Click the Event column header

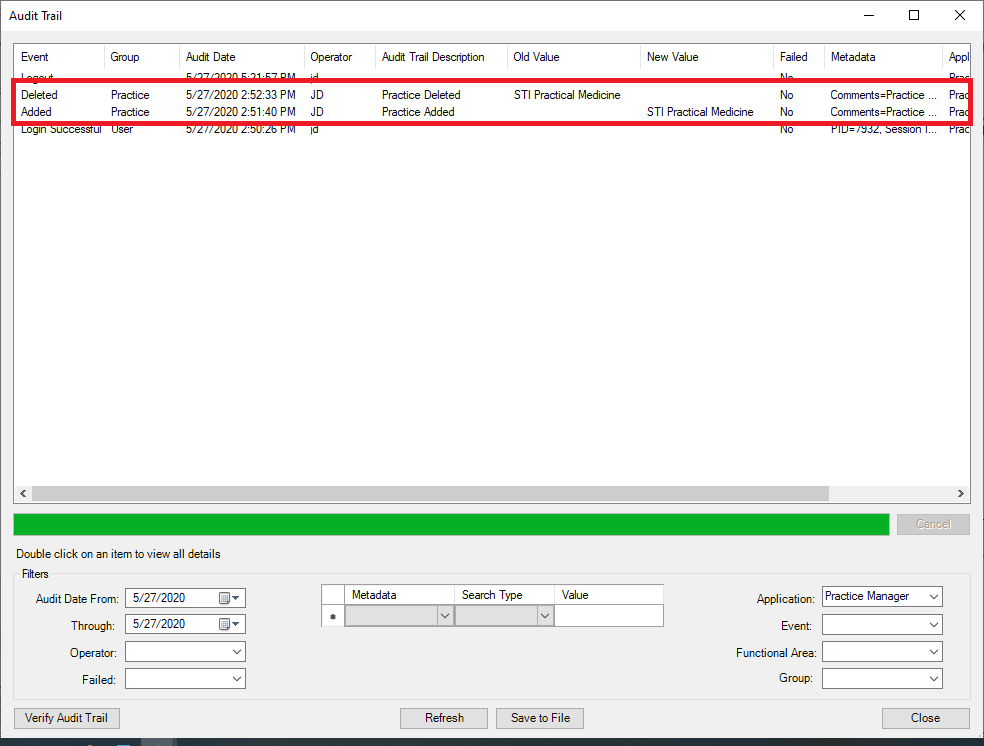coord(58,57)
